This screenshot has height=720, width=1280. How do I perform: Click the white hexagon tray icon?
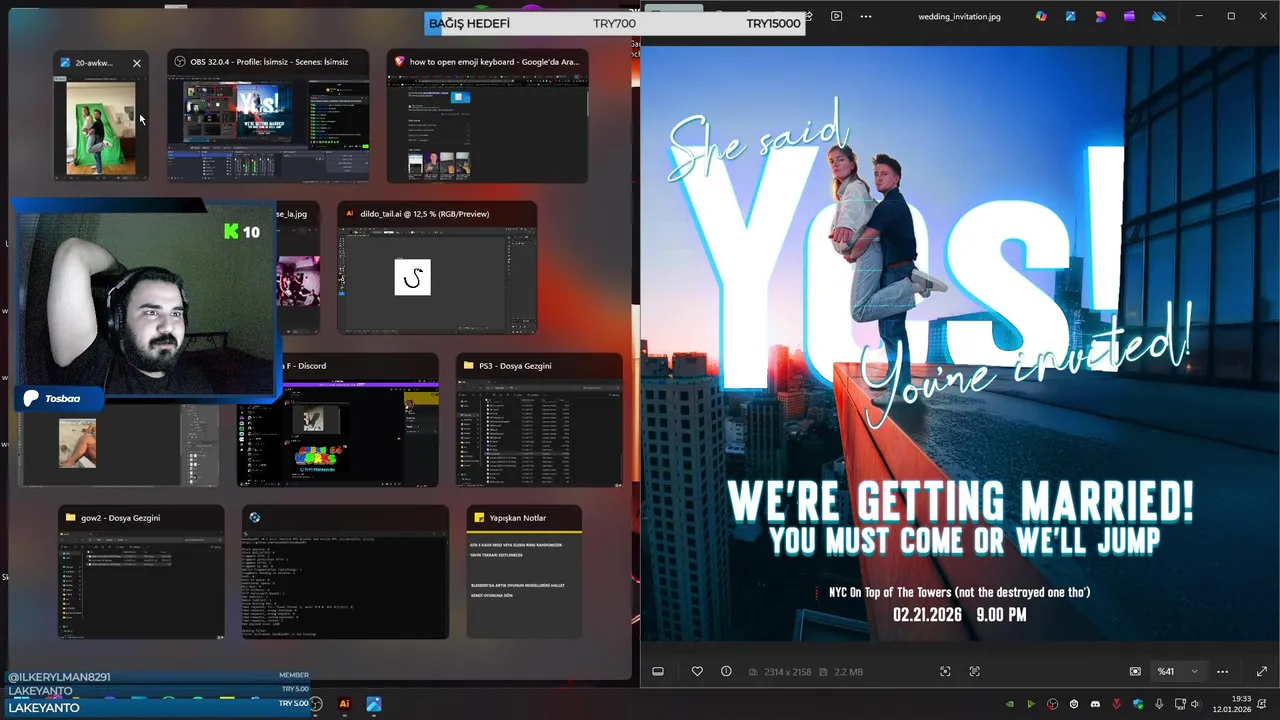[x=1074, y=704]
